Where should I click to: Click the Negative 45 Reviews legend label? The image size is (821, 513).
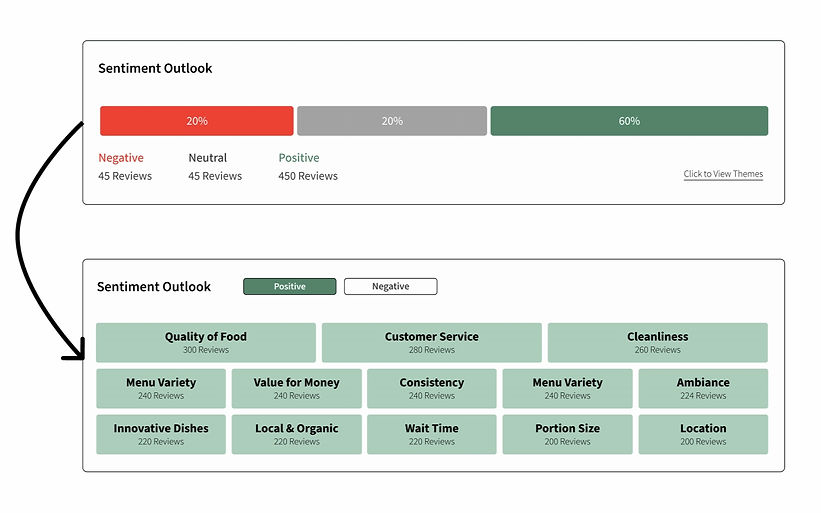tap(125, 167)
